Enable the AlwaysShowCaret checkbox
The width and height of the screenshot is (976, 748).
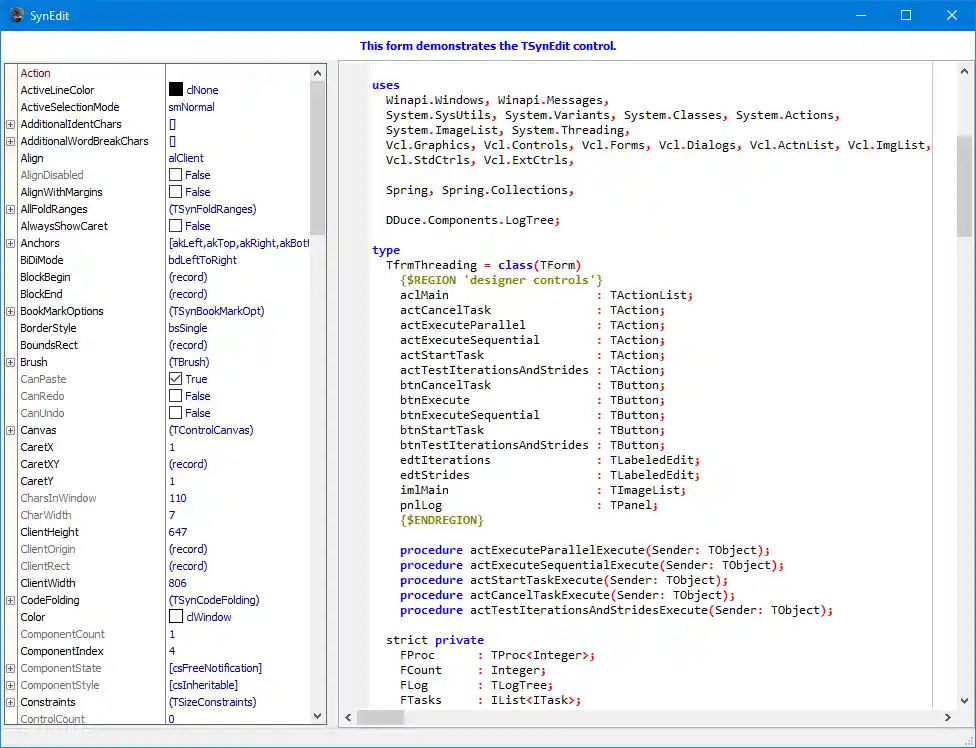pyautogui.click(x=175, y=226)
